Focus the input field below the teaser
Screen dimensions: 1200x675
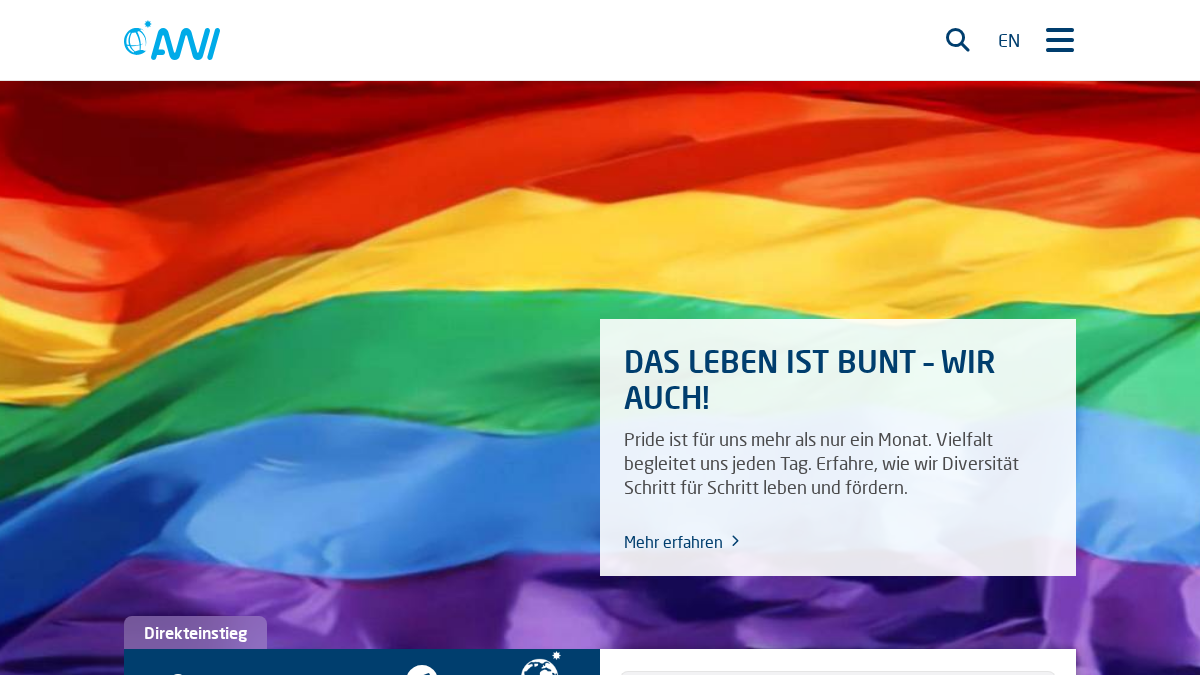click(838, 673)
